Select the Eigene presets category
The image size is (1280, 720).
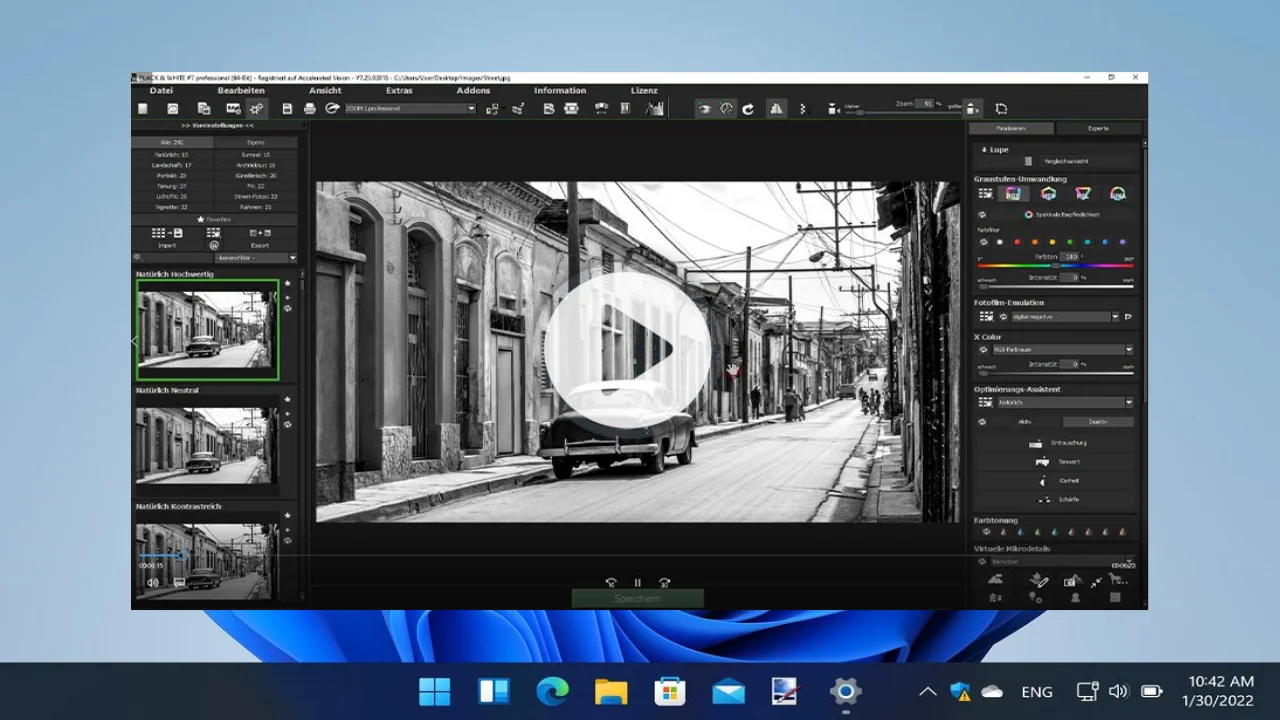[x=256, y=142]
